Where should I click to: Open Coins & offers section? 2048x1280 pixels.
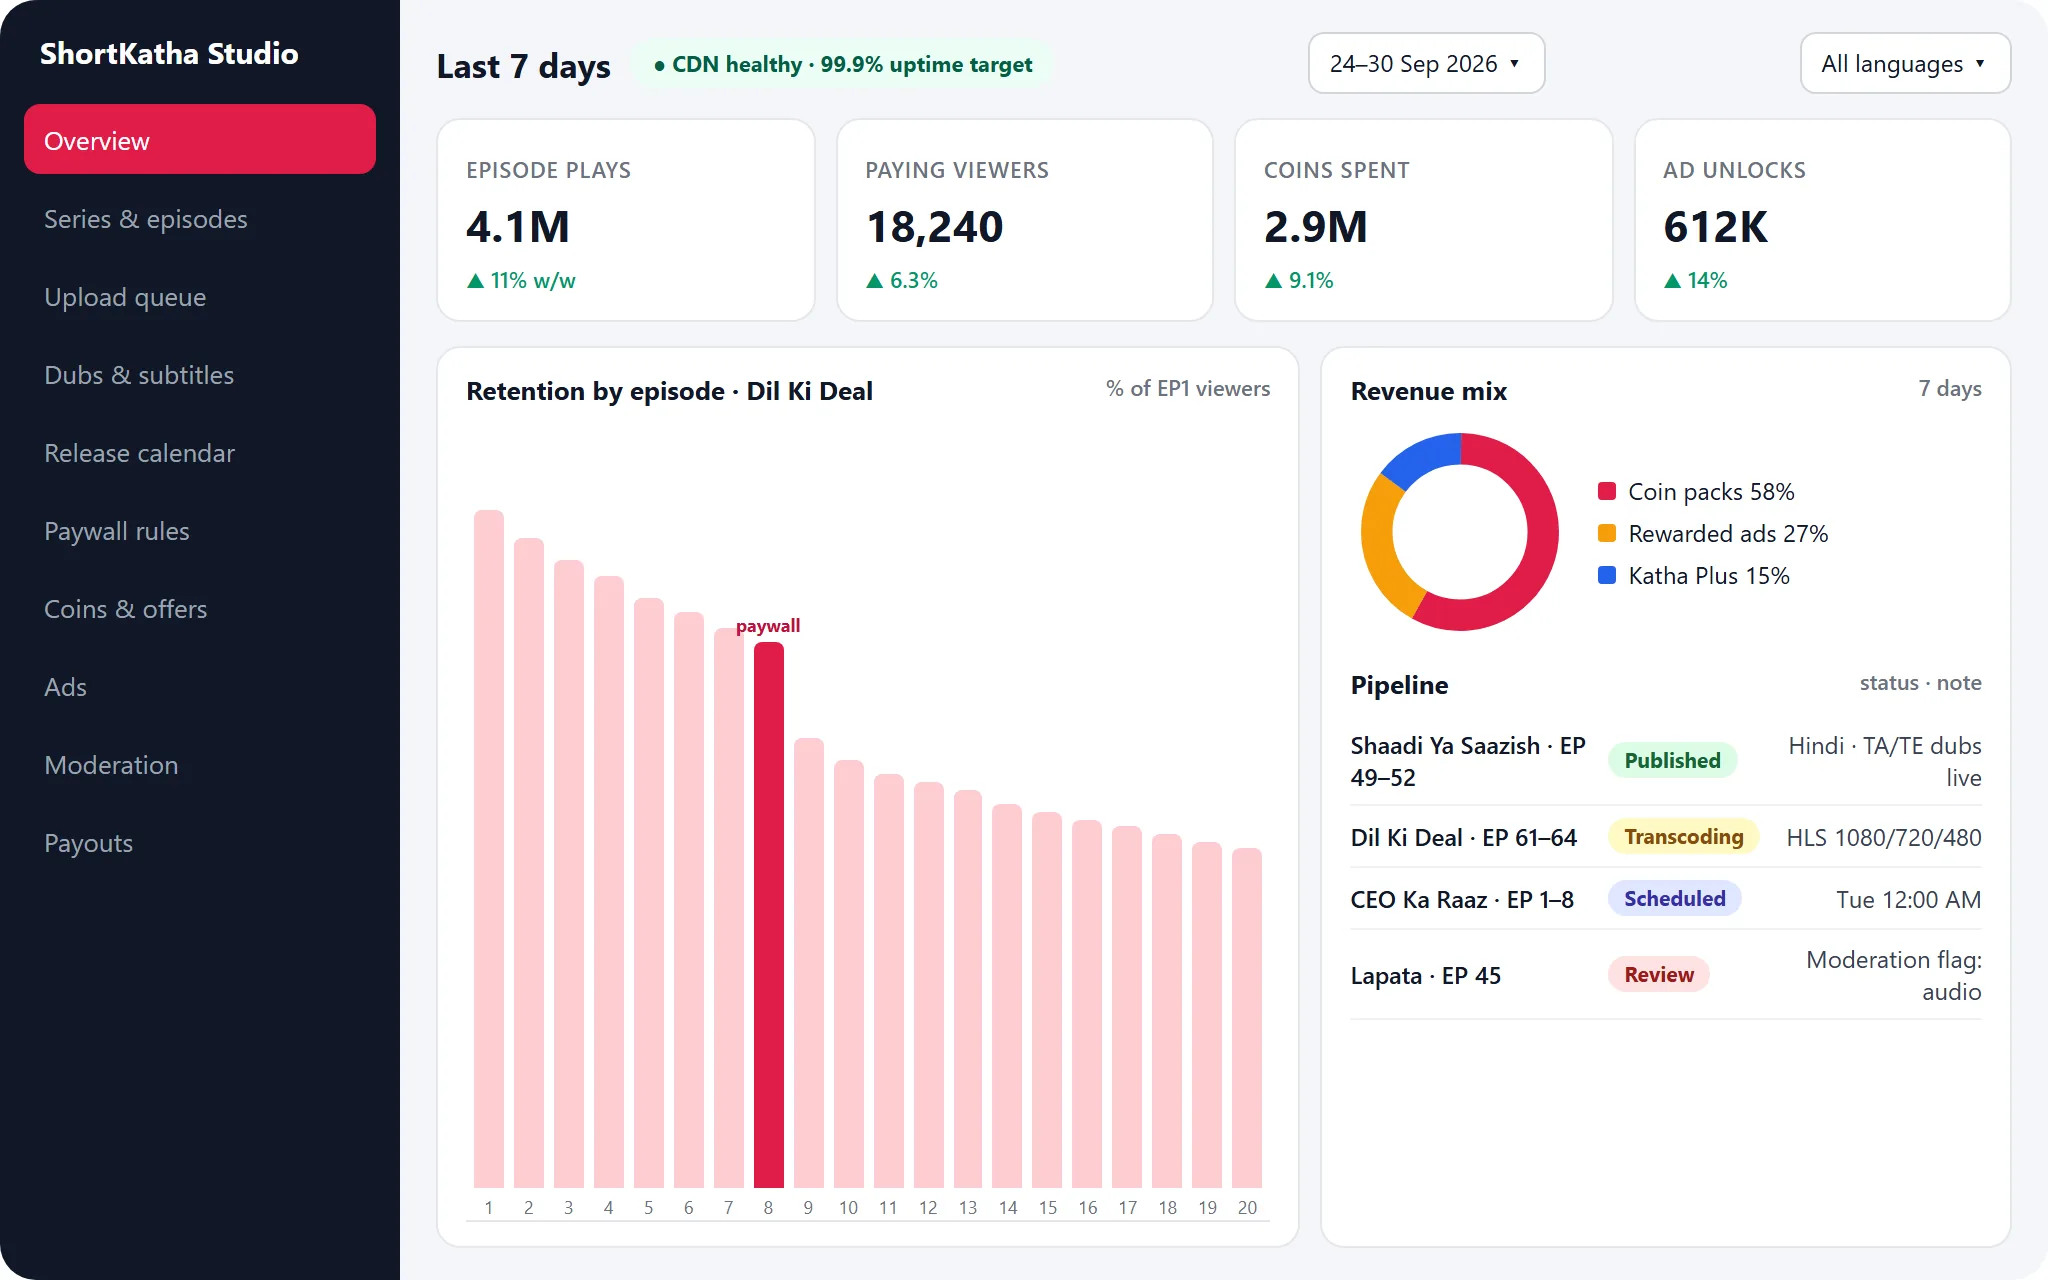pos(200,609)
